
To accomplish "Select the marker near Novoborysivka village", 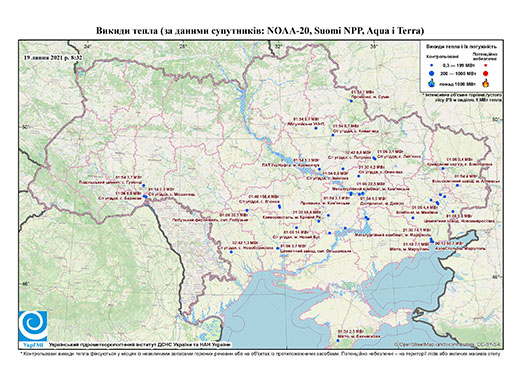I will (231, 252).
